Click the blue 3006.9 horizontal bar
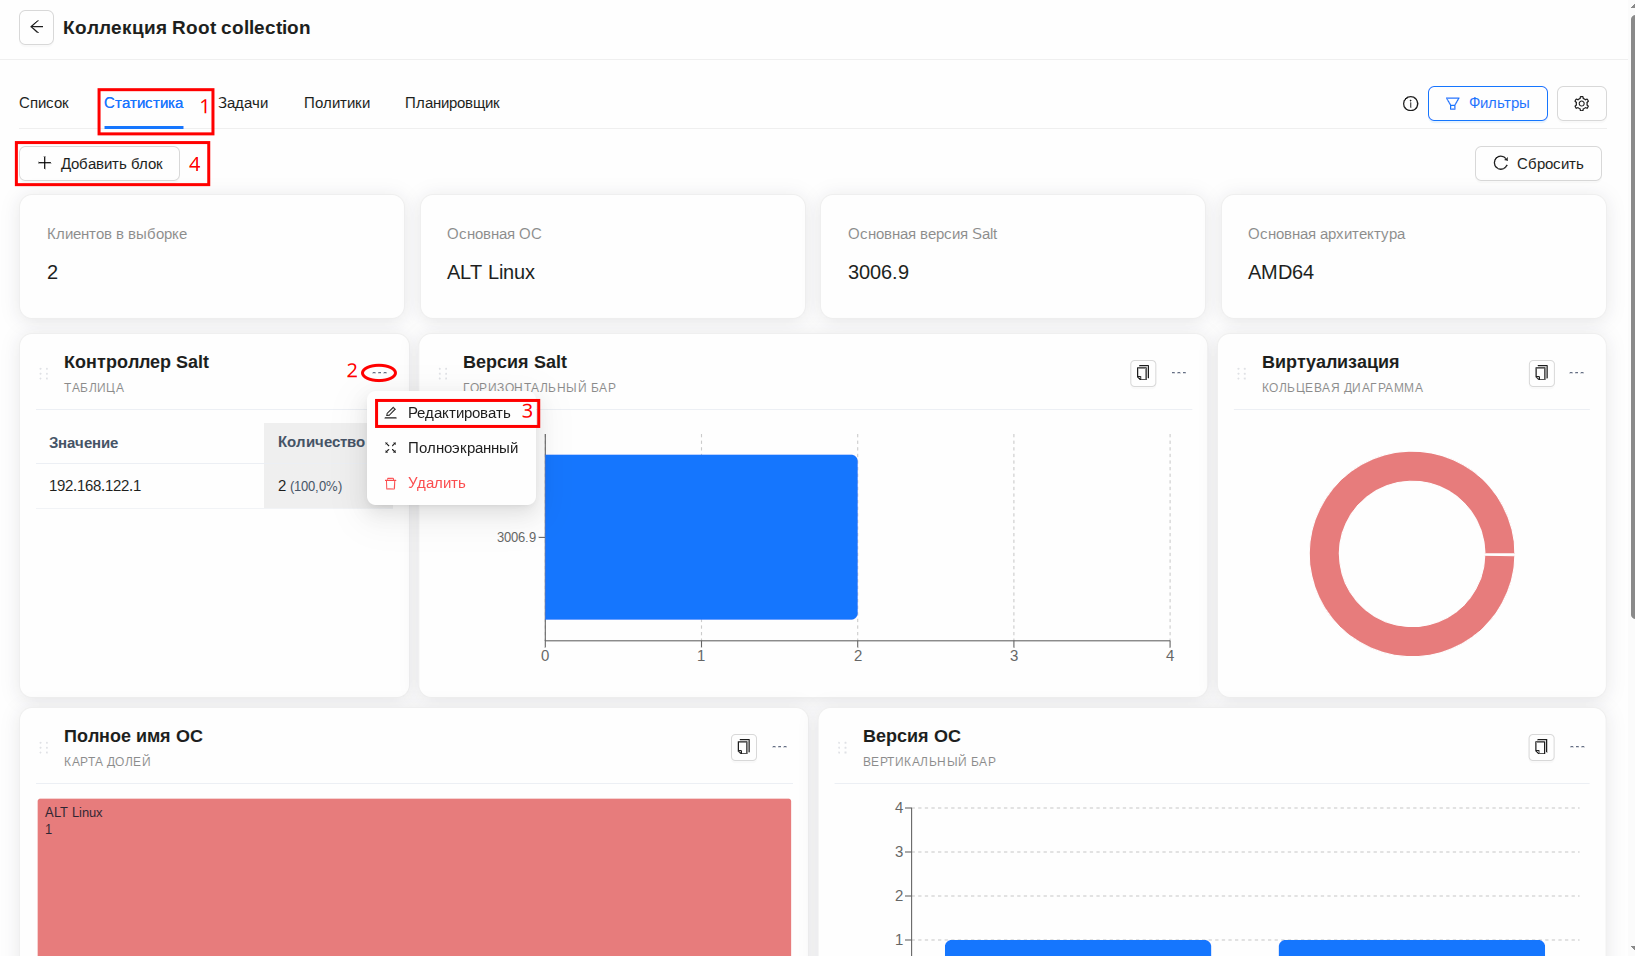This screenshot has height=956, width=1635. [701, 537]
